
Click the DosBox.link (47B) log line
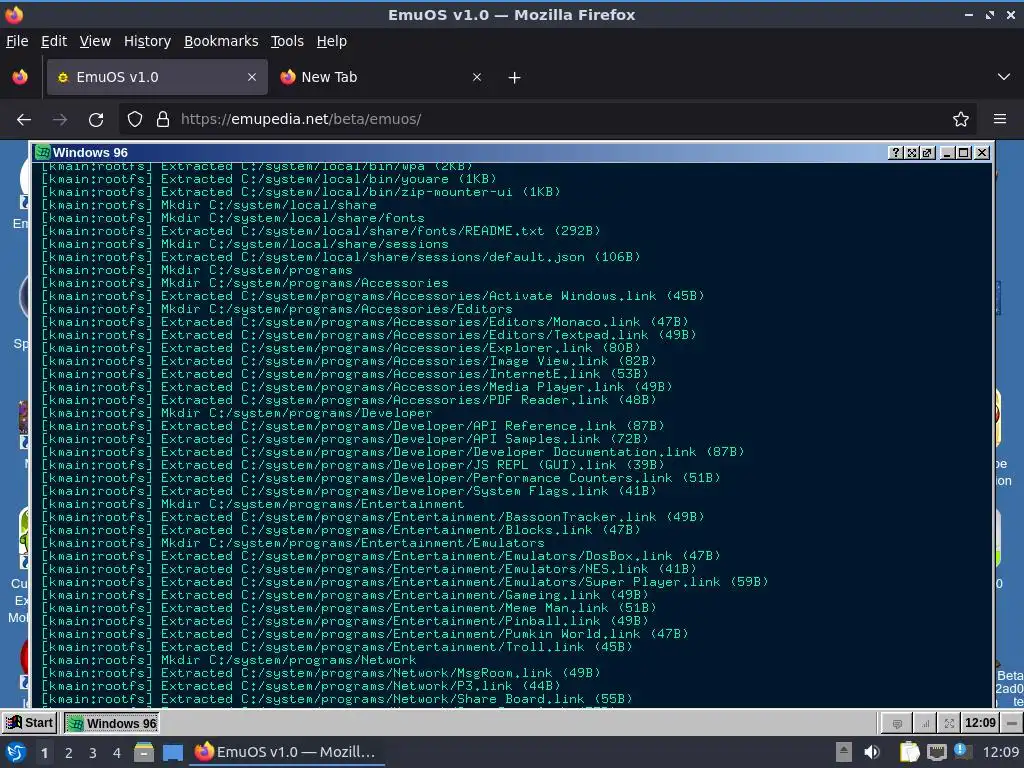click(x=381, y=556)
